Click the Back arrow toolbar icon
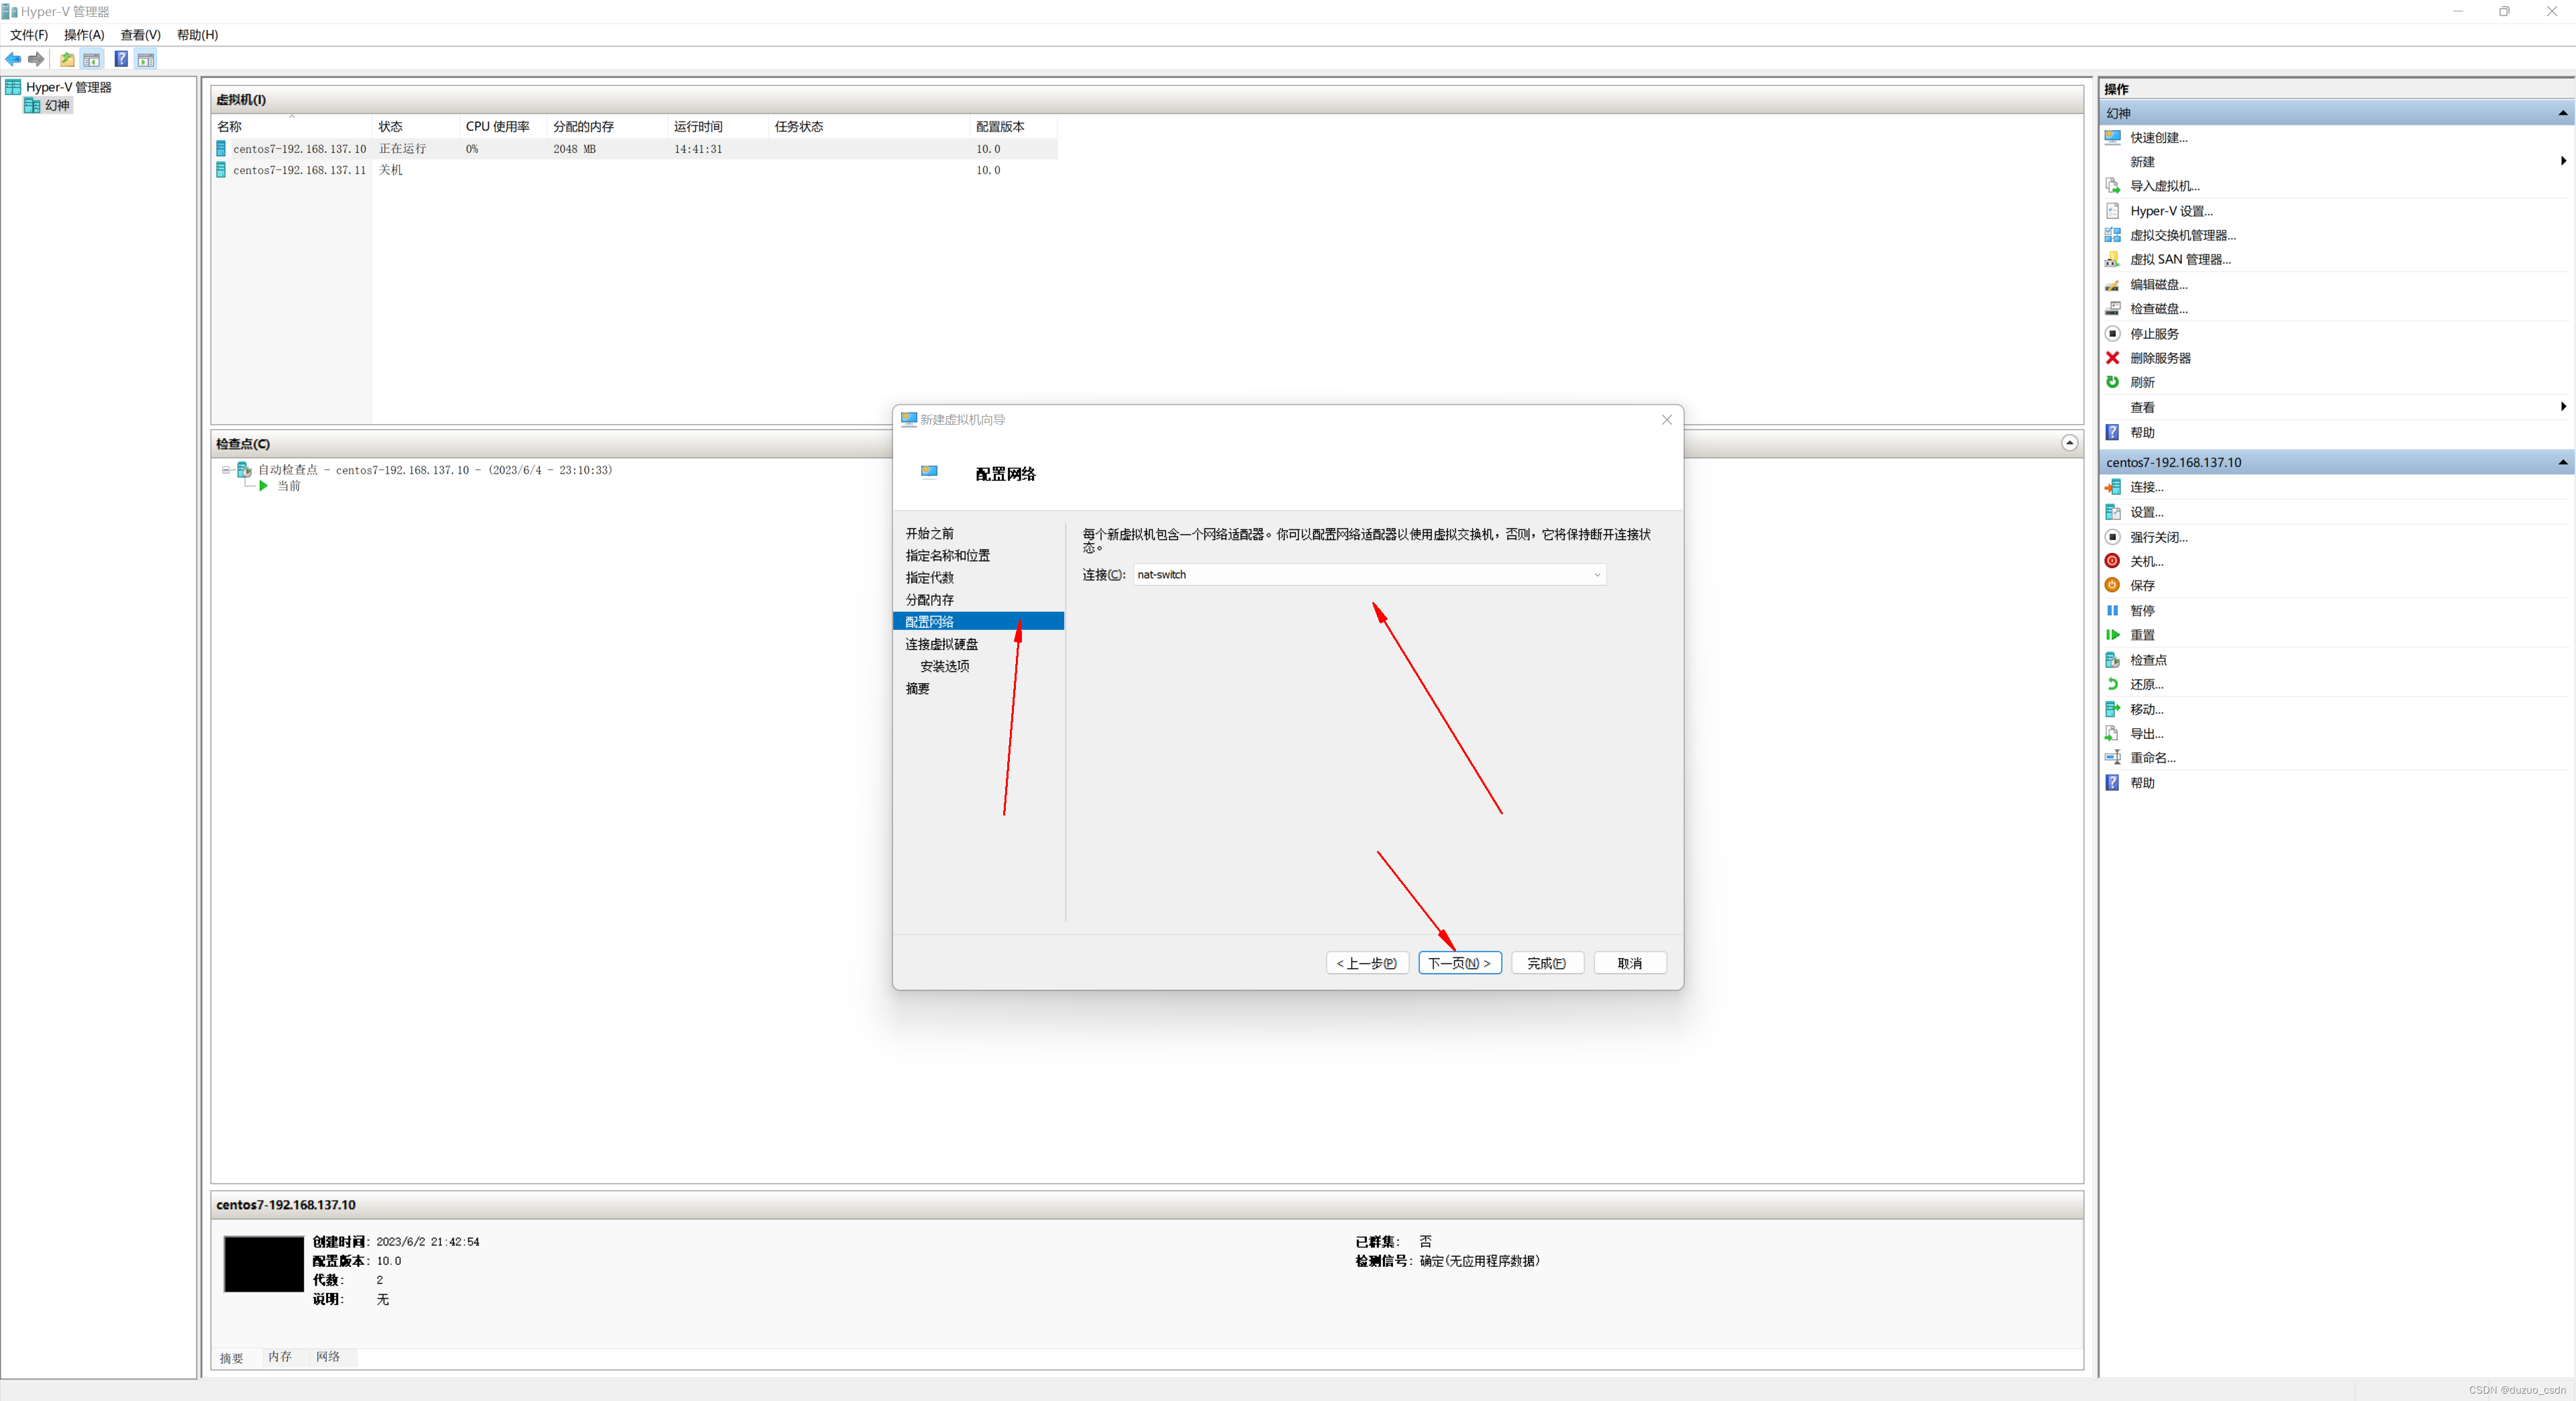The width and height of the screenshot is (2576, 1401). [x=13, y=59]
